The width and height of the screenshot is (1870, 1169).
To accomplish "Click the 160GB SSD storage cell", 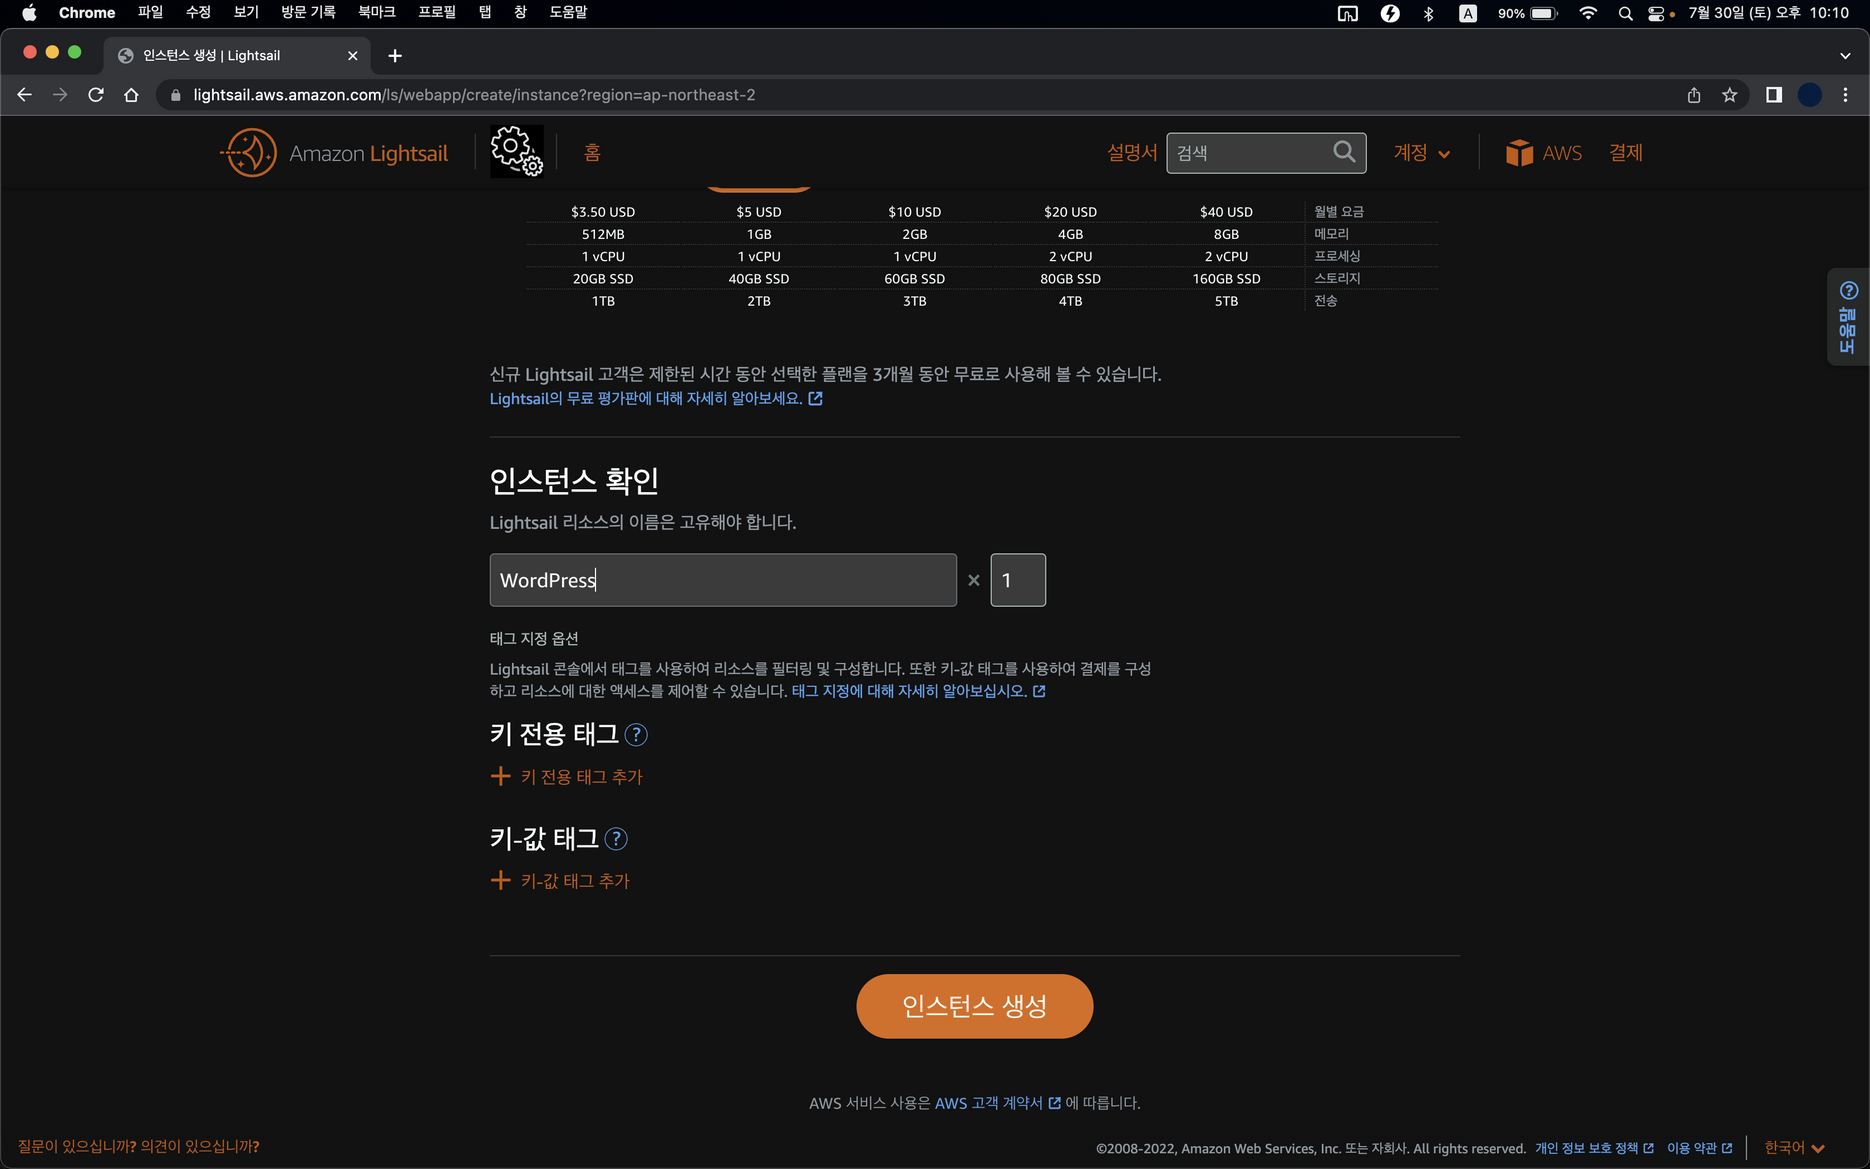I will [x=1227, y=279].
